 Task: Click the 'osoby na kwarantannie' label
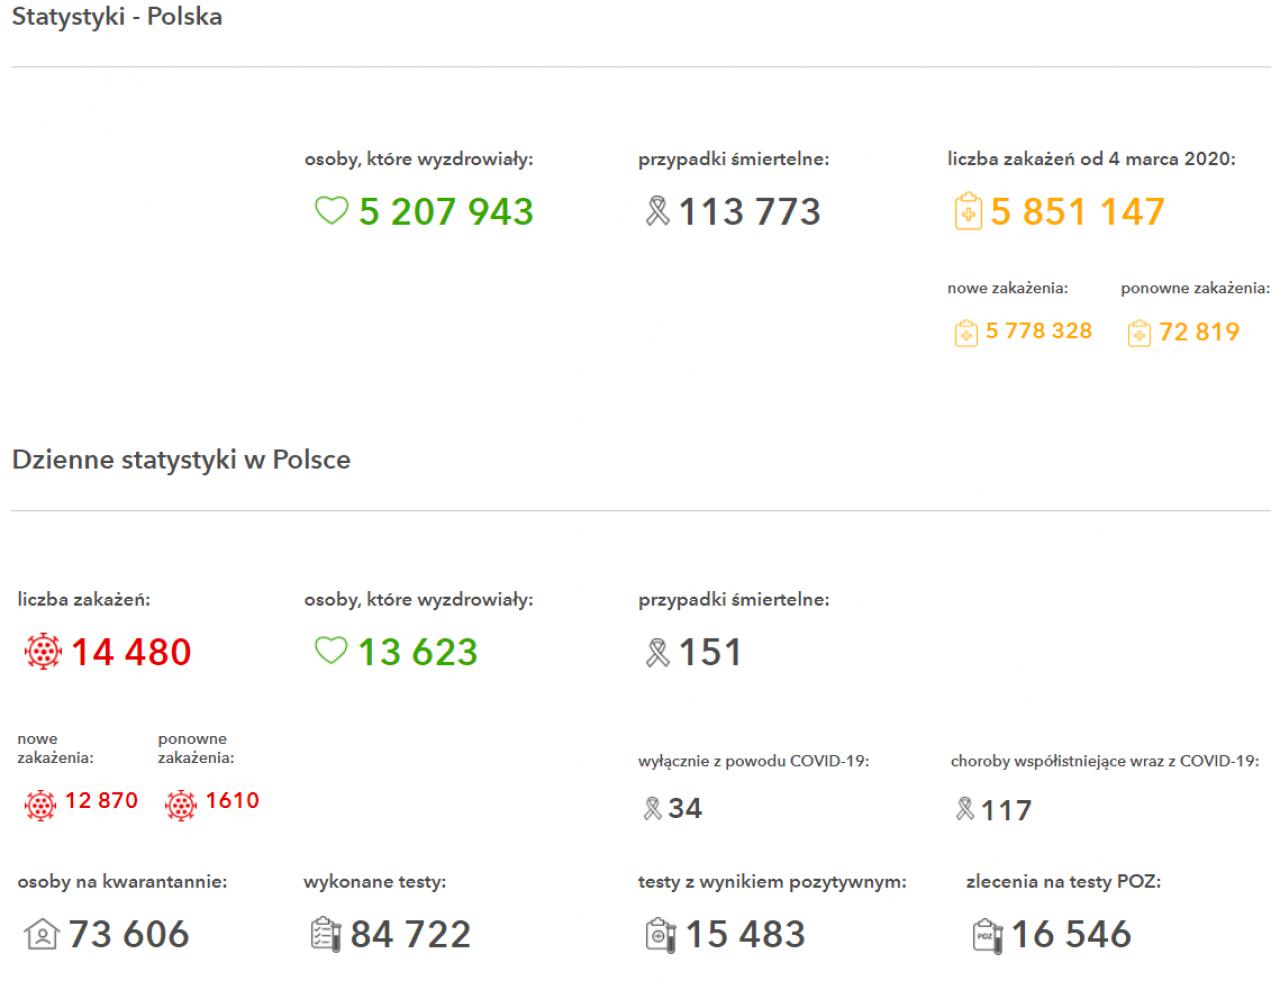[122, 882]
